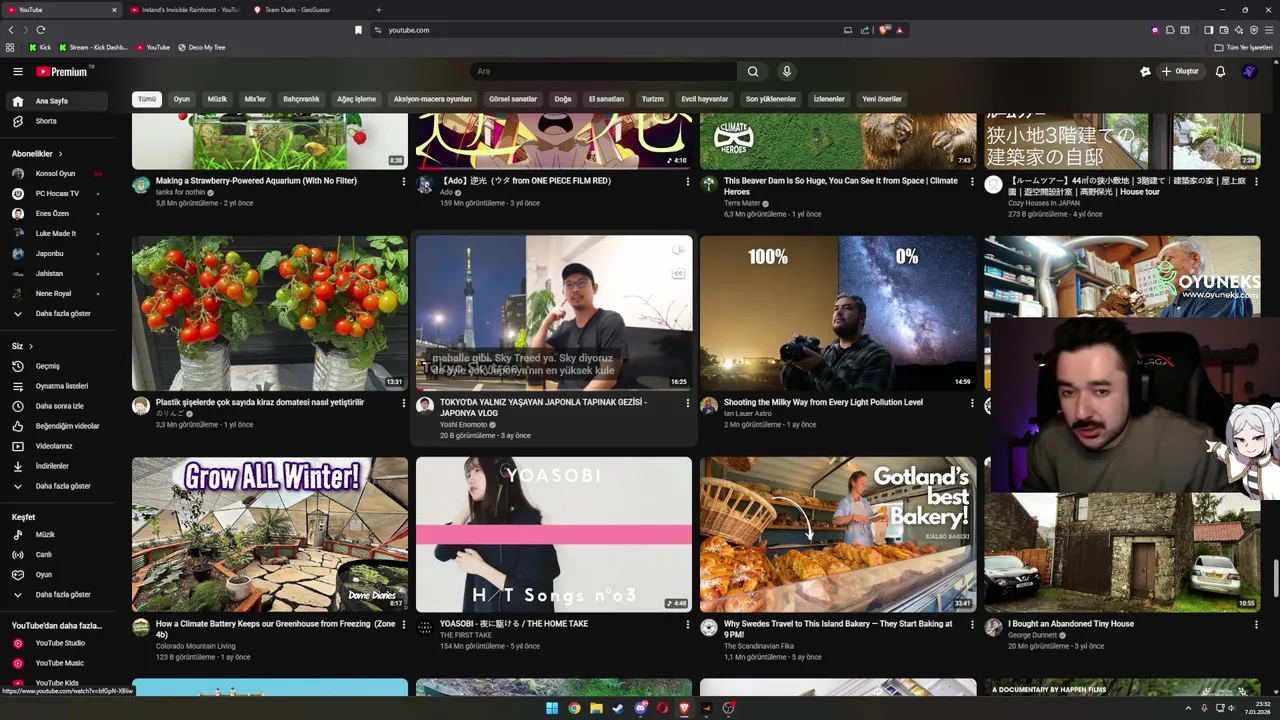Start voice search with the microphone icon

[x=787, y=71]
